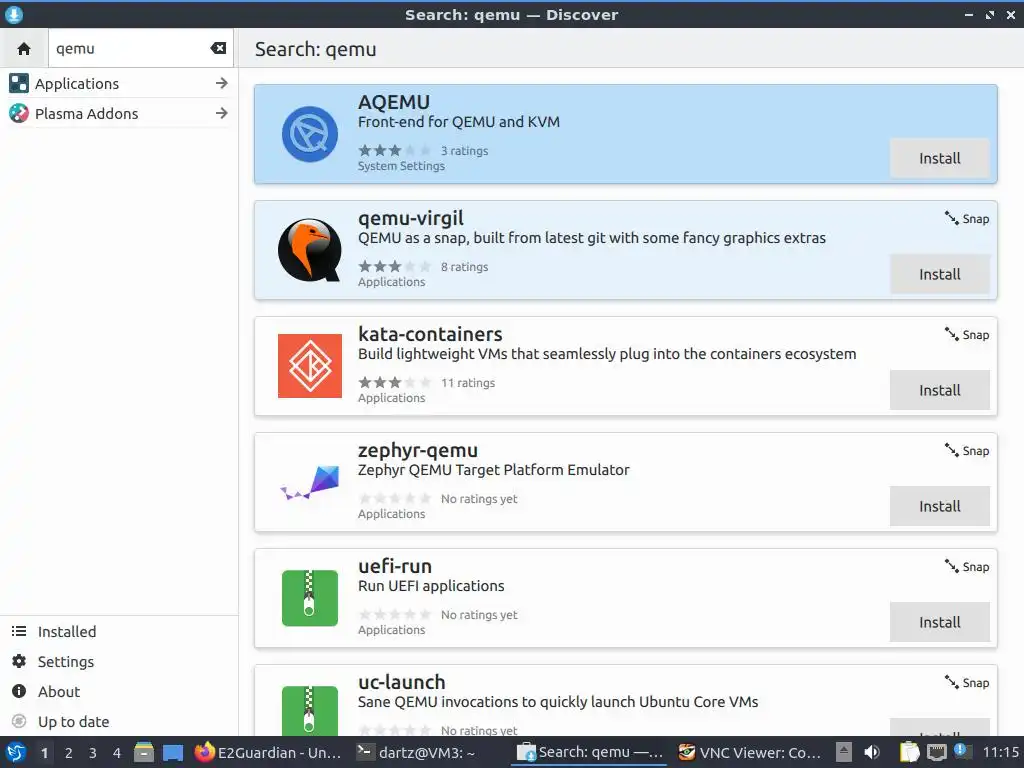The width and height of the screenshot is (1024, 768).
Task: Click the Plasma Addons icon
Action: coord(19,114)
